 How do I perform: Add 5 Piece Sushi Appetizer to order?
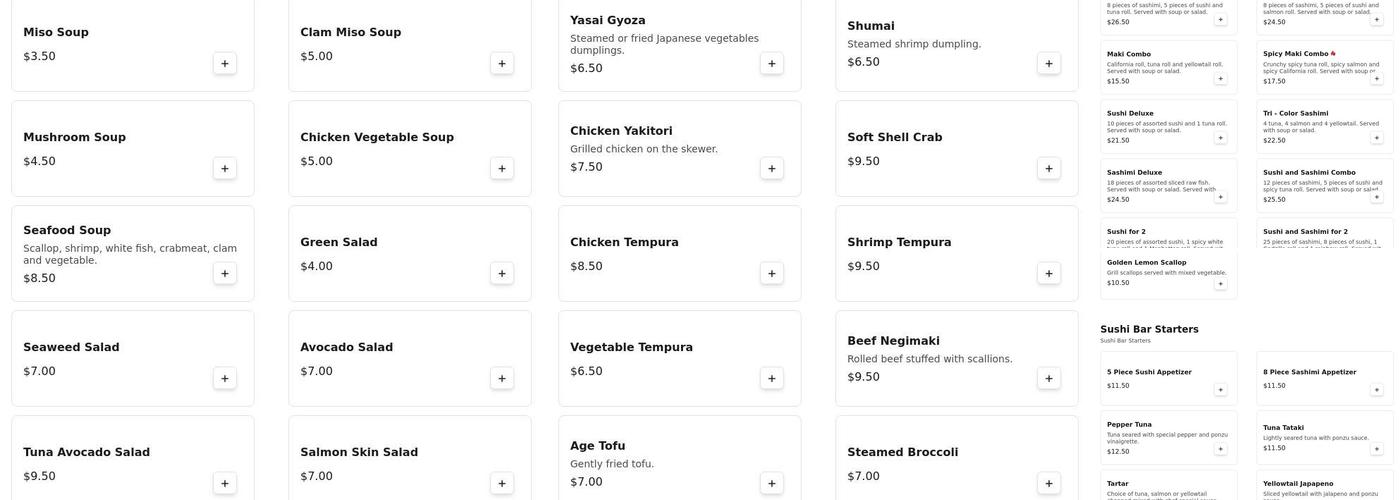pyautogui.click(x=1220, y=390)
